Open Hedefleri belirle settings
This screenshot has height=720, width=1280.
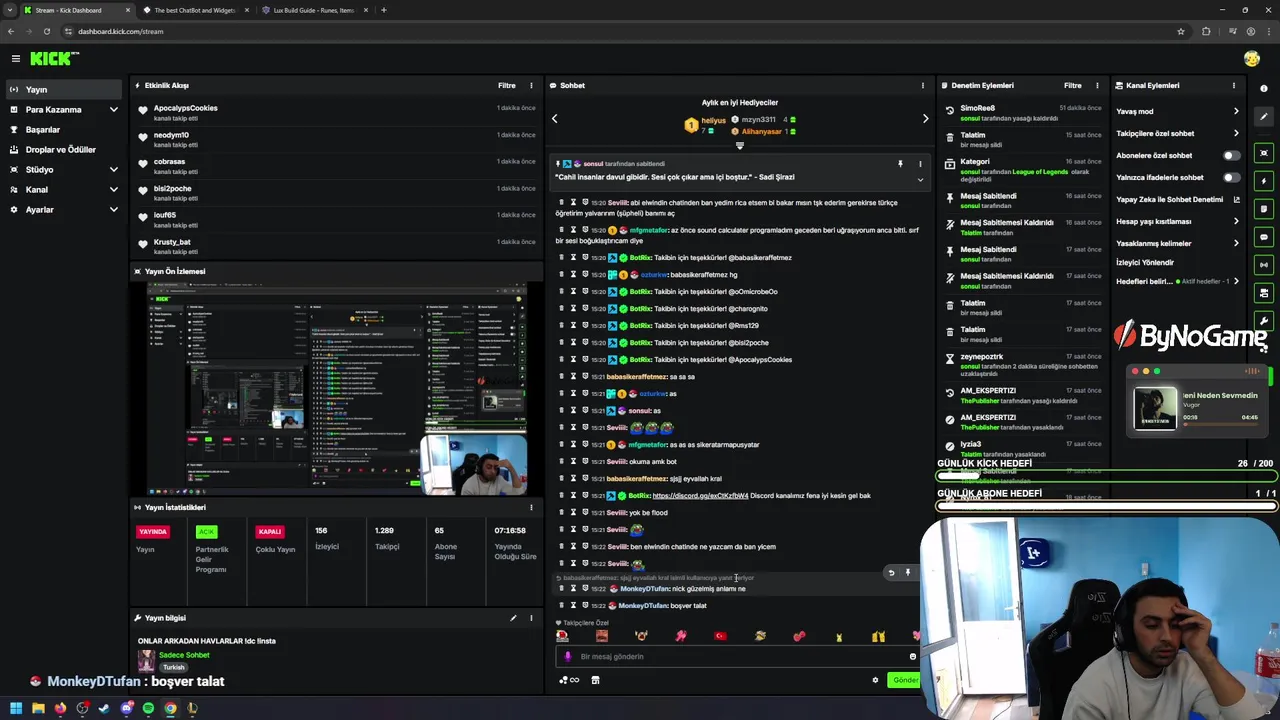coord(1177,281)
